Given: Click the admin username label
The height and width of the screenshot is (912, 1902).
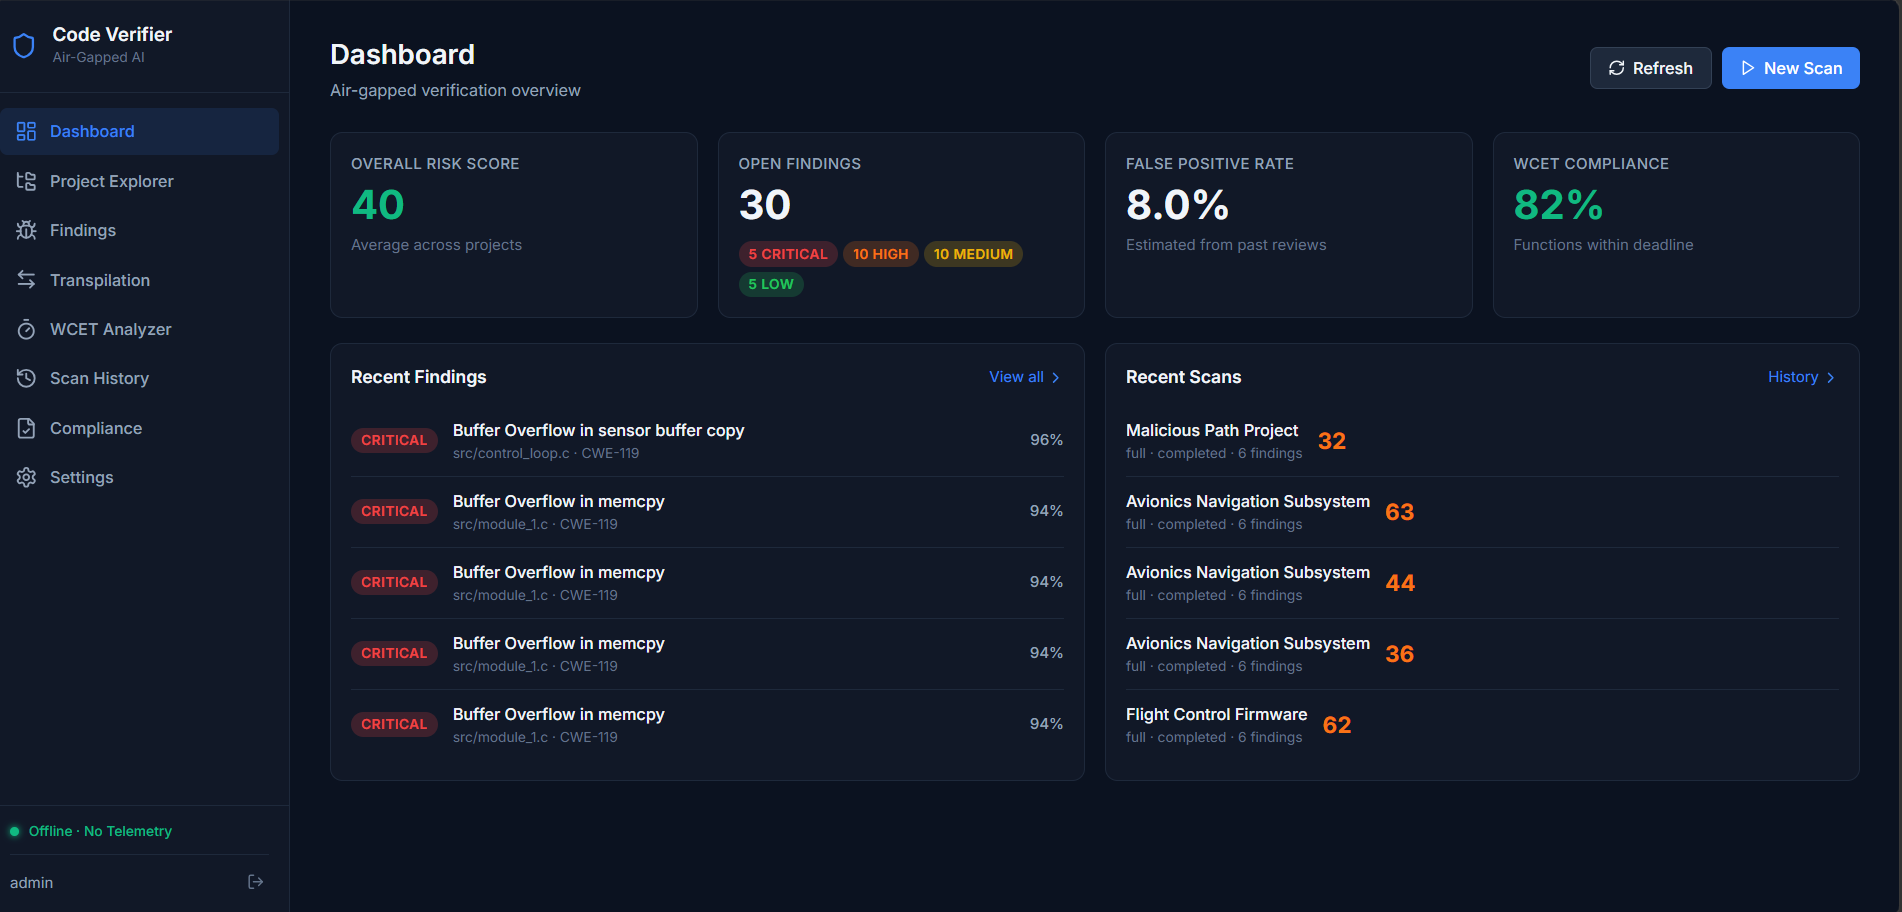Looking at the screenshot, I should point(32,882).
